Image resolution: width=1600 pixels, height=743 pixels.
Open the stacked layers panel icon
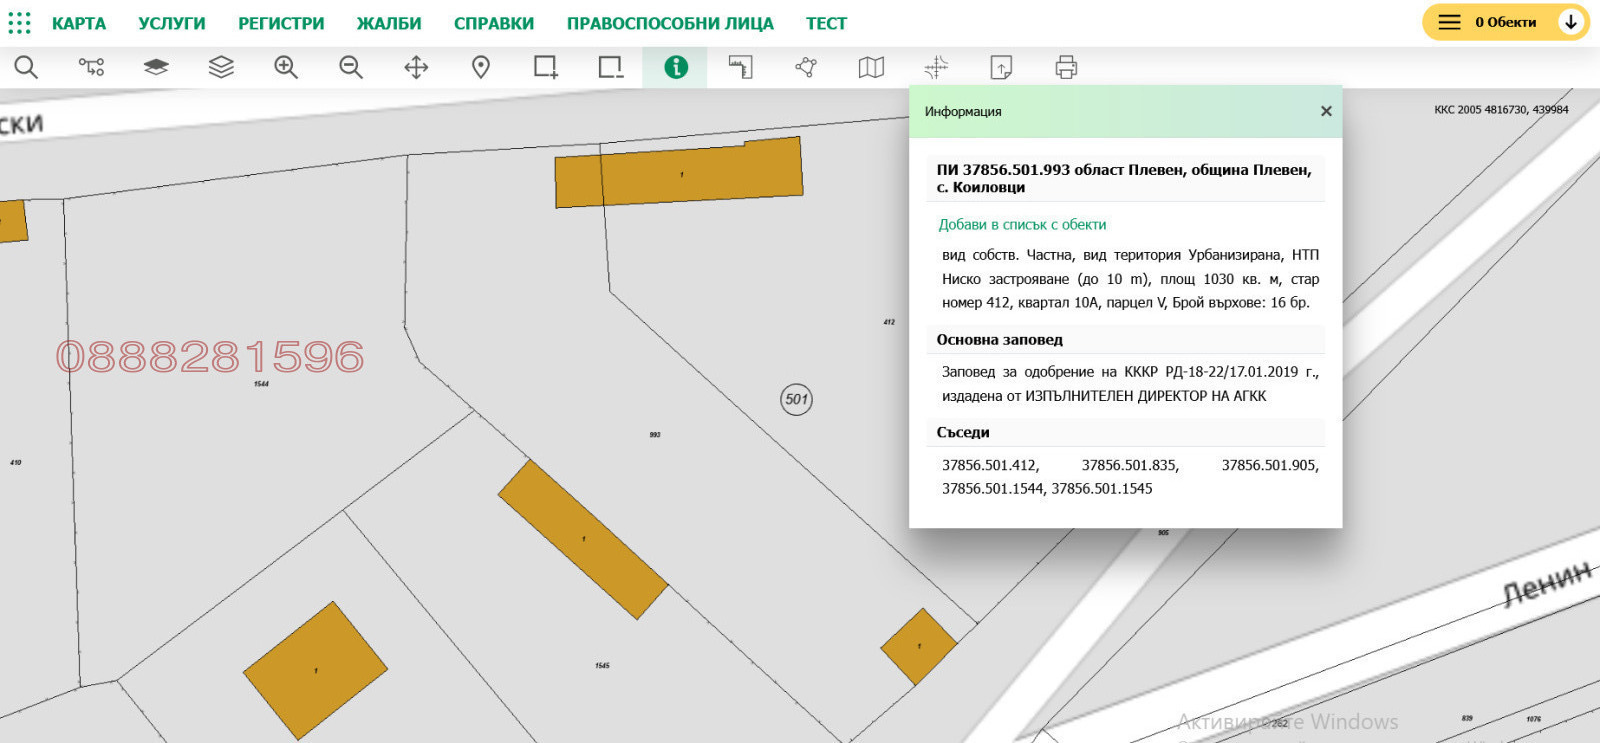(x=221, y=67)
